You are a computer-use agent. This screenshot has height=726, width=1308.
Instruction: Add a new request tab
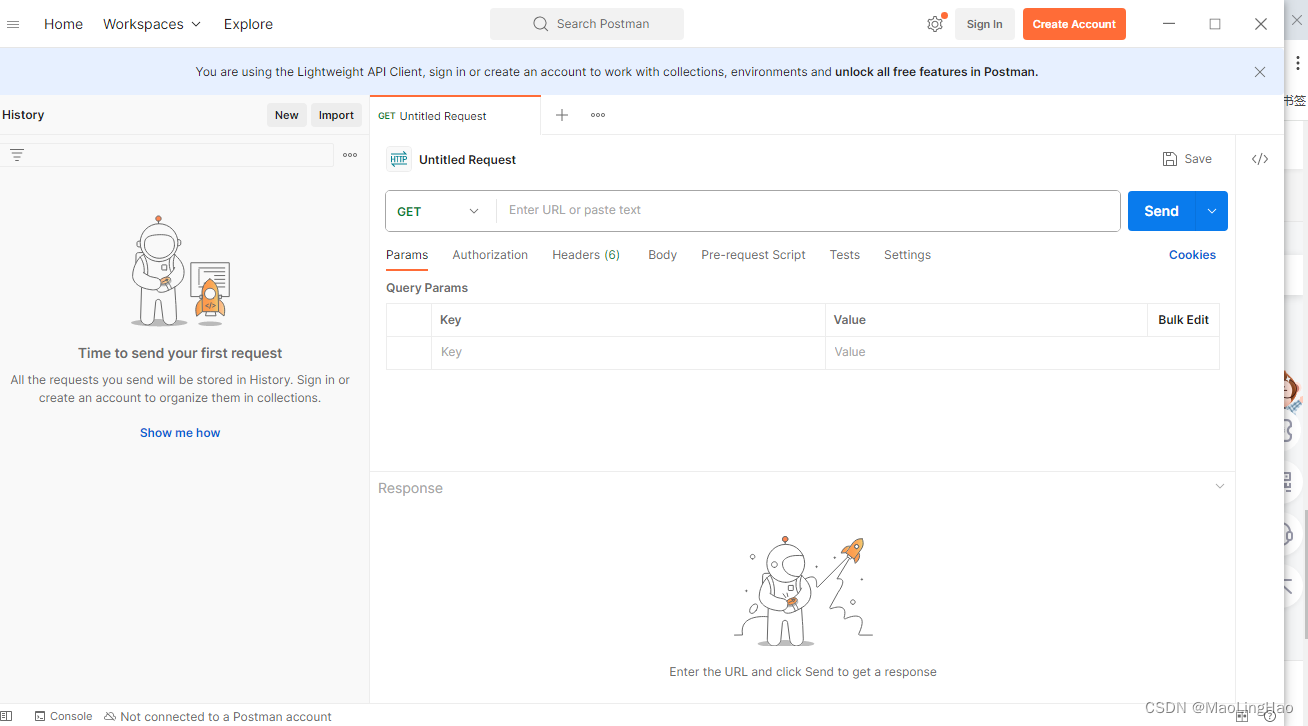[562, 115]
